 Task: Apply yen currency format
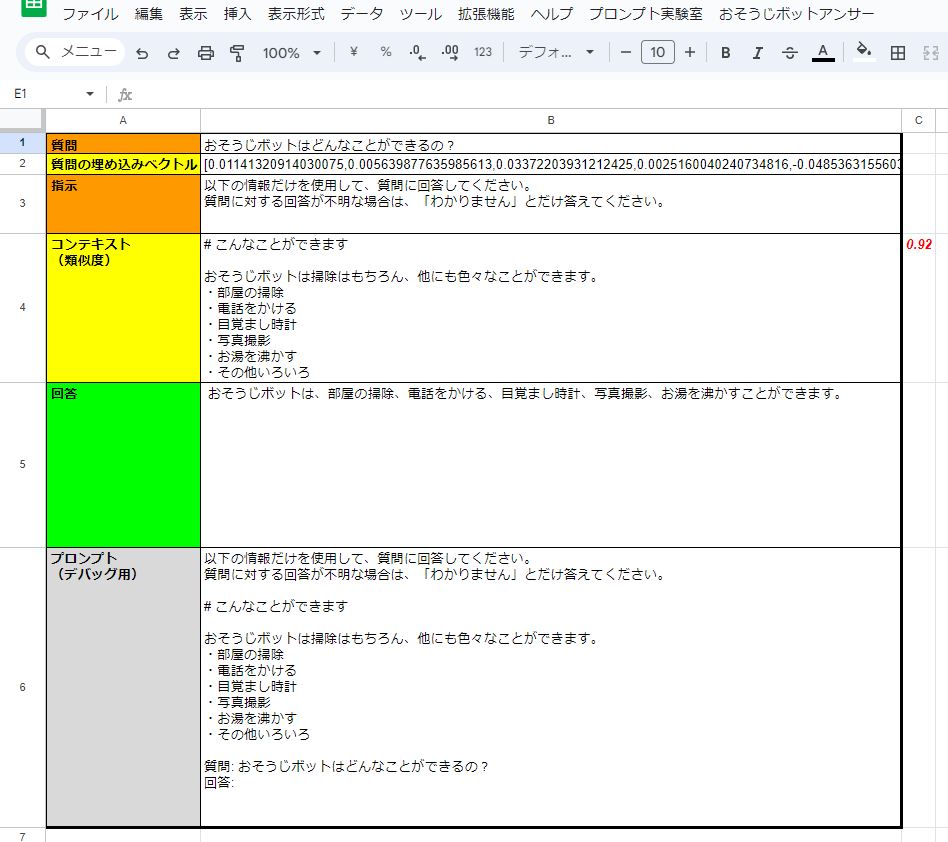coord(353,52)
